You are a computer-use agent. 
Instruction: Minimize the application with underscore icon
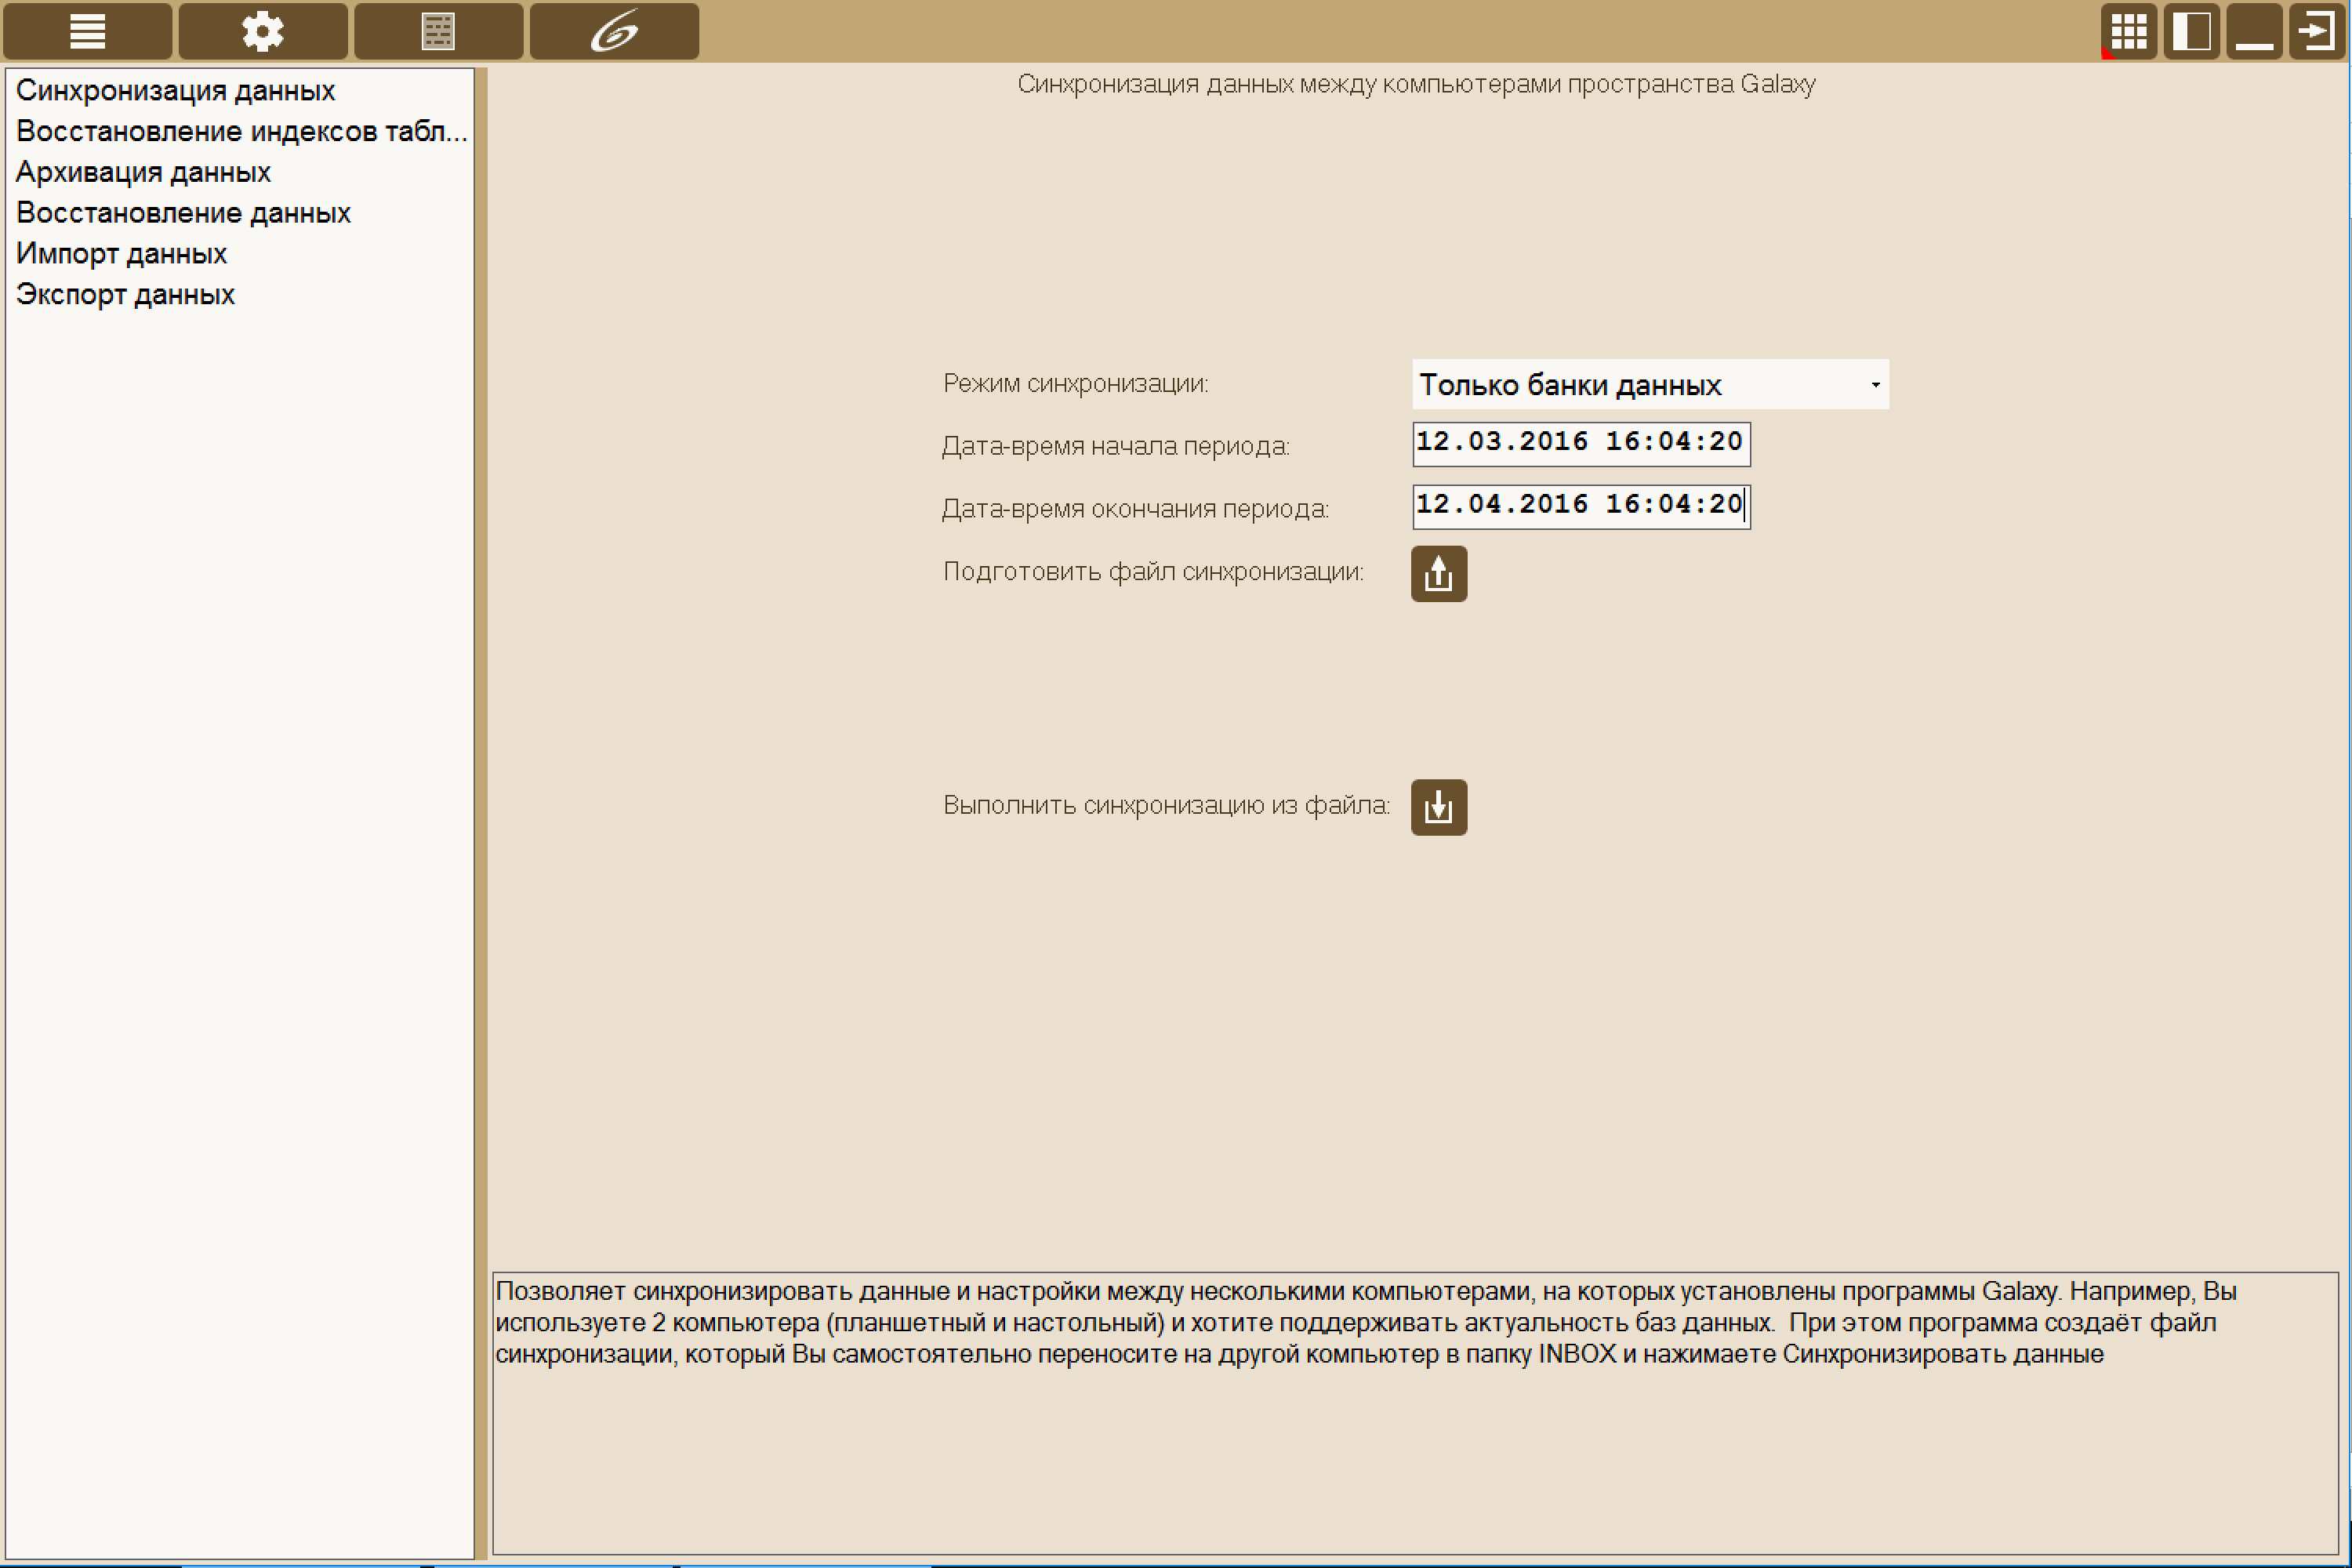pyautogui.click(x=2254, y=31)
